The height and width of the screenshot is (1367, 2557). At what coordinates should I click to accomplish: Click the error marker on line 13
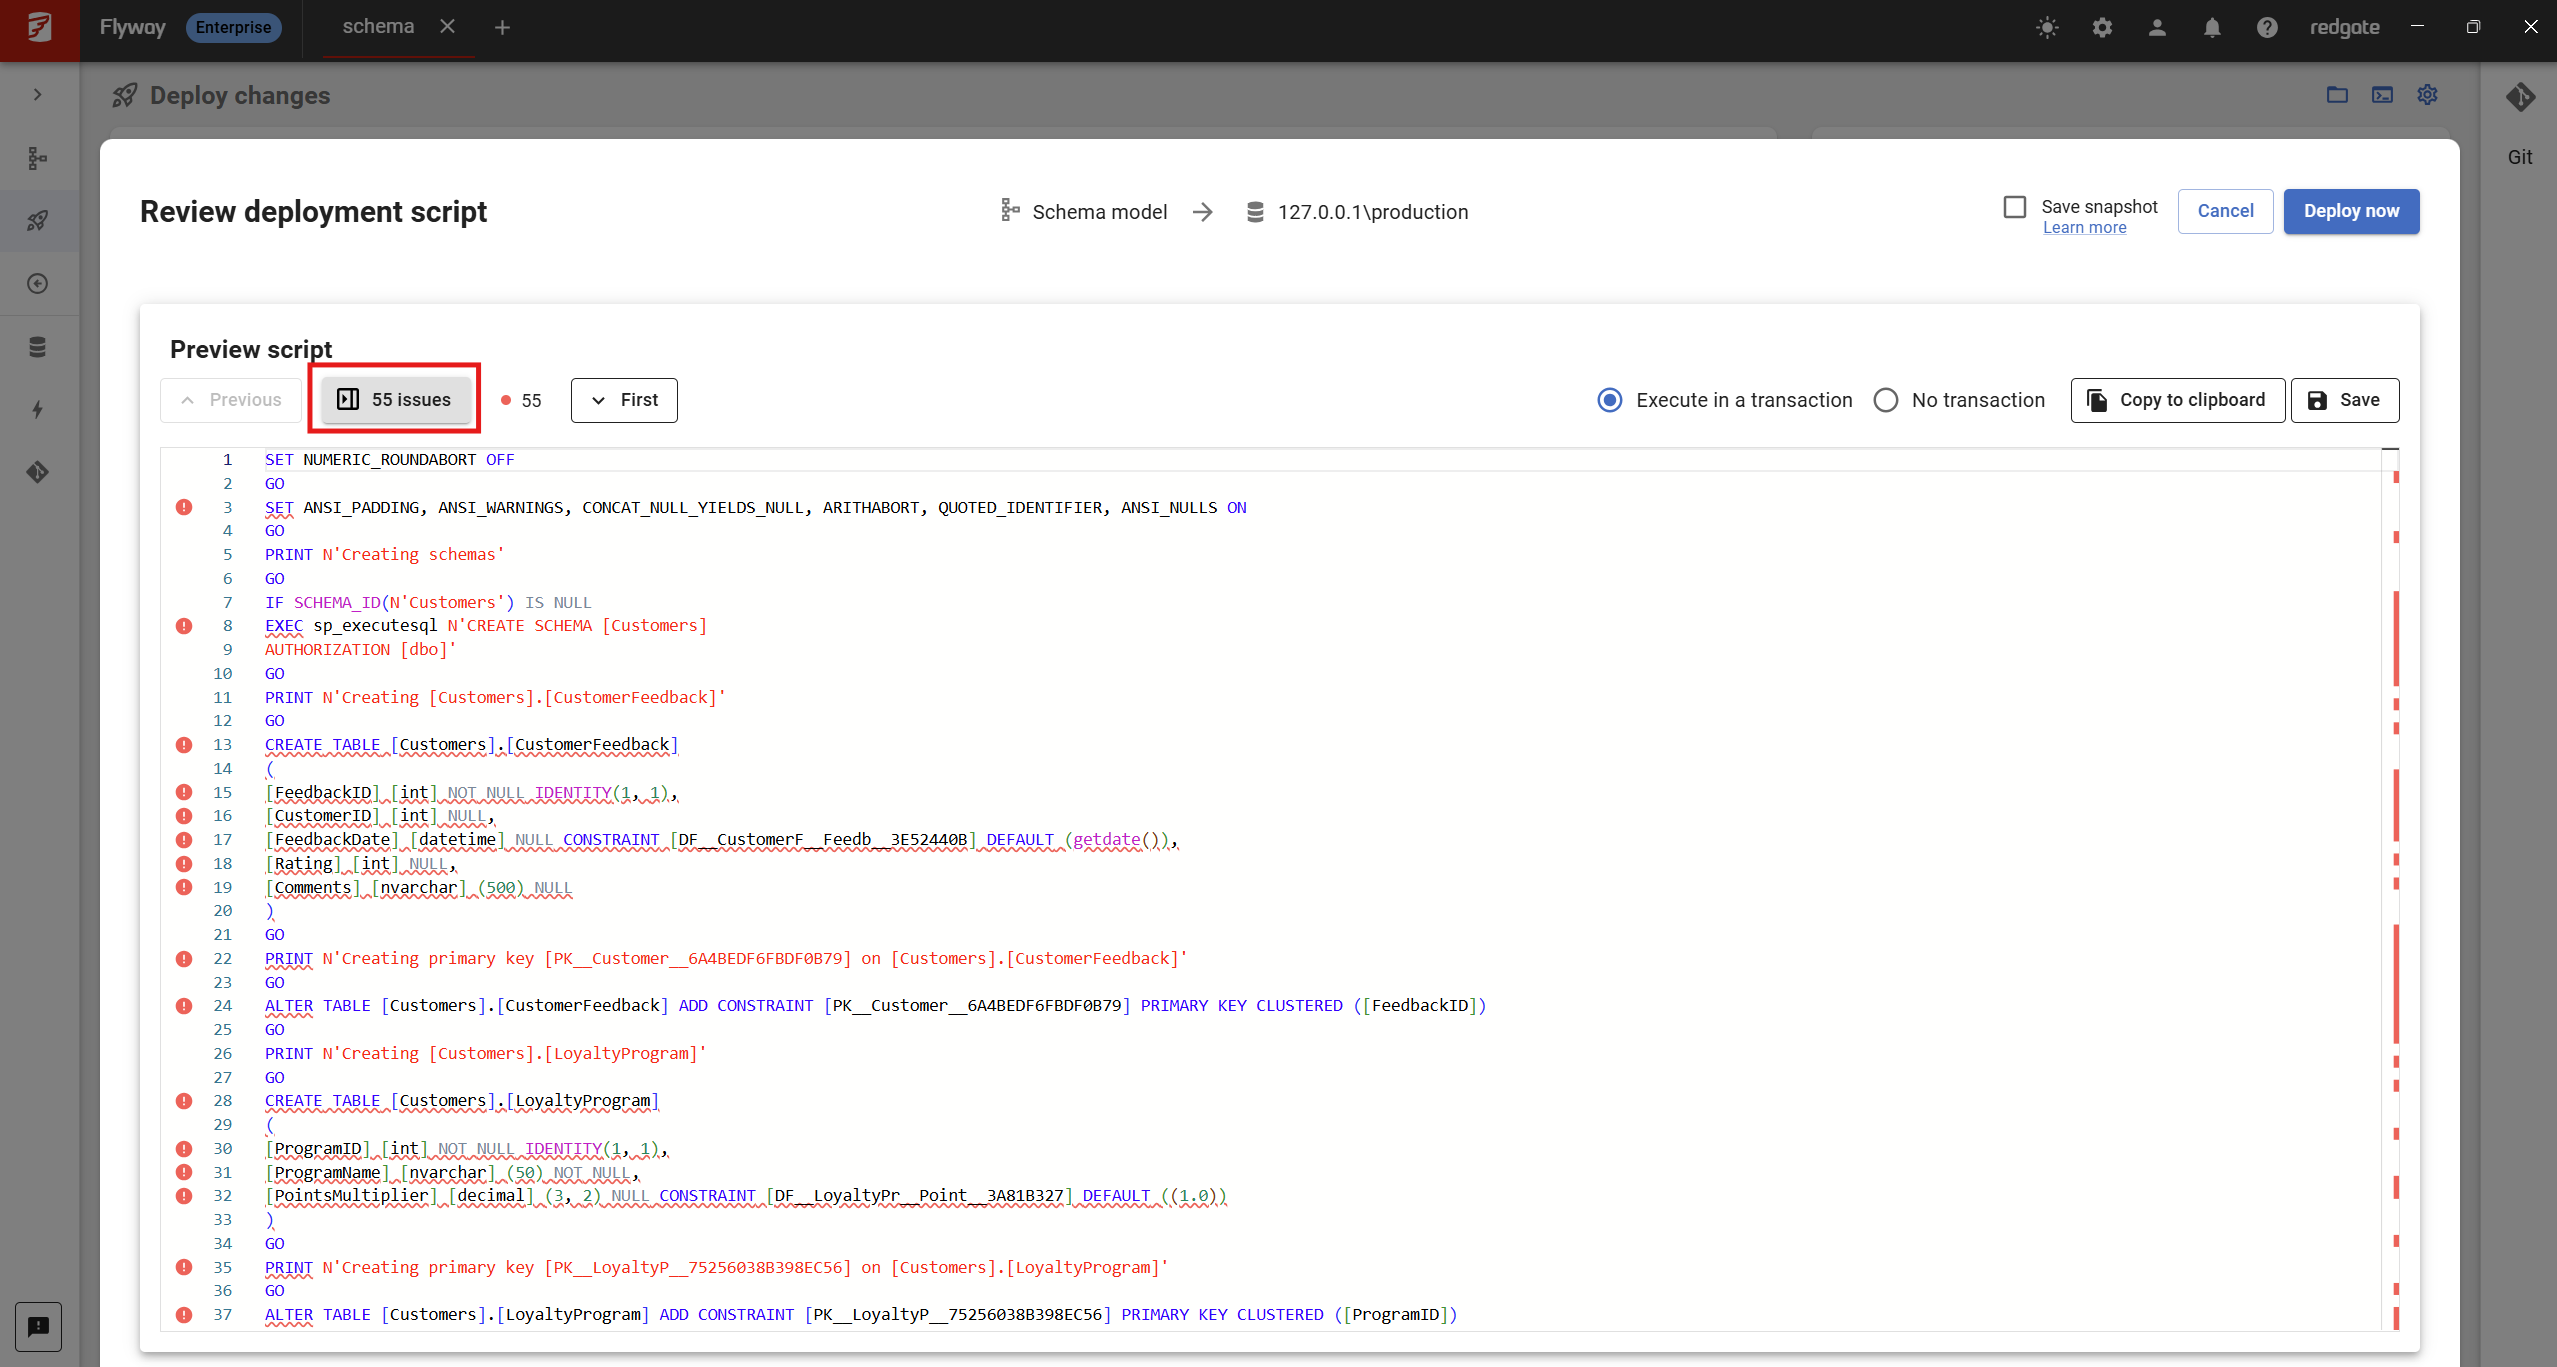(184, 745)
